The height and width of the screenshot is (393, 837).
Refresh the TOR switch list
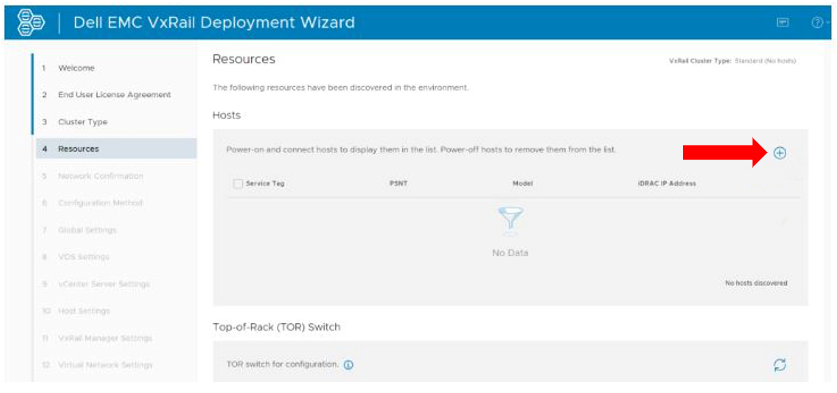(x=780, y=365)
